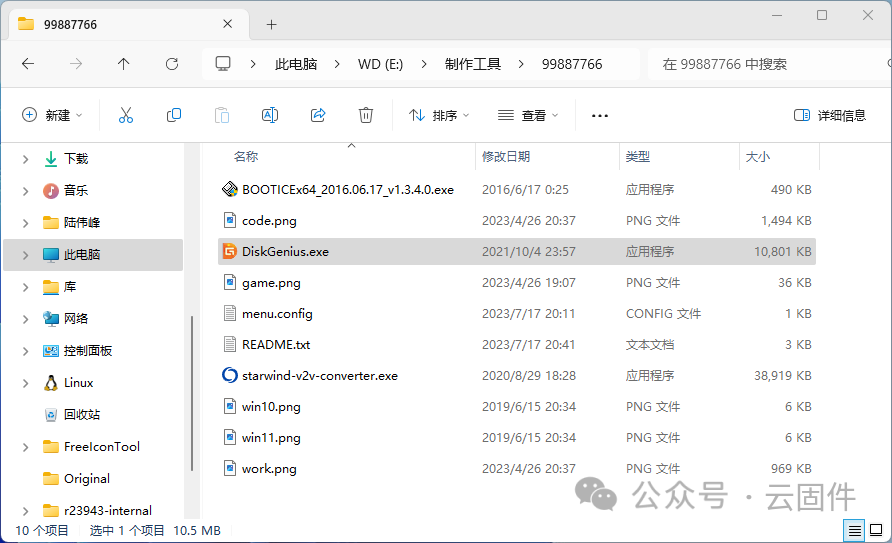Click the BOOTICEx64 exe file icon

click(230, 189)
